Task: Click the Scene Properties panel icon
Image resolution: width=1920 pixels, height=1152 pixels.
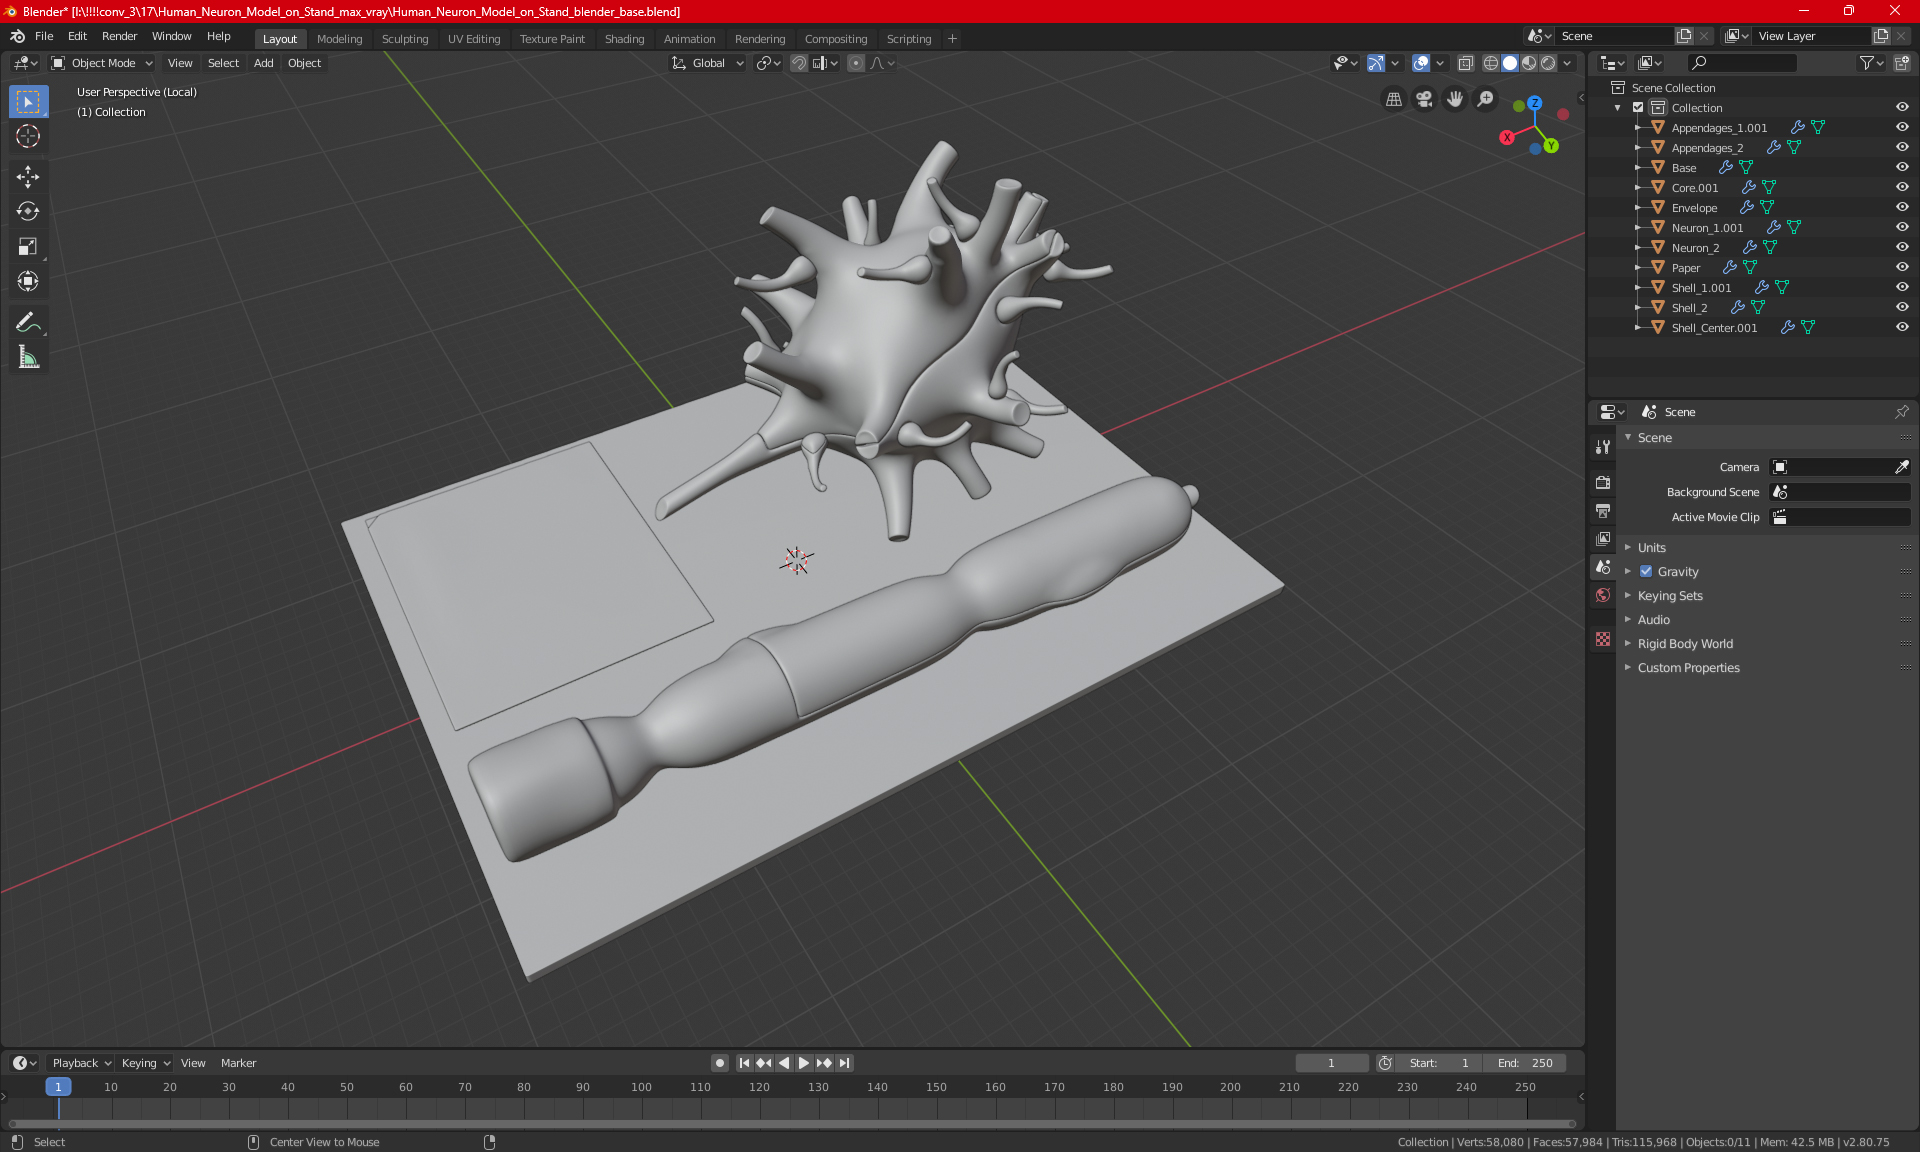Action: (1603, 566)
